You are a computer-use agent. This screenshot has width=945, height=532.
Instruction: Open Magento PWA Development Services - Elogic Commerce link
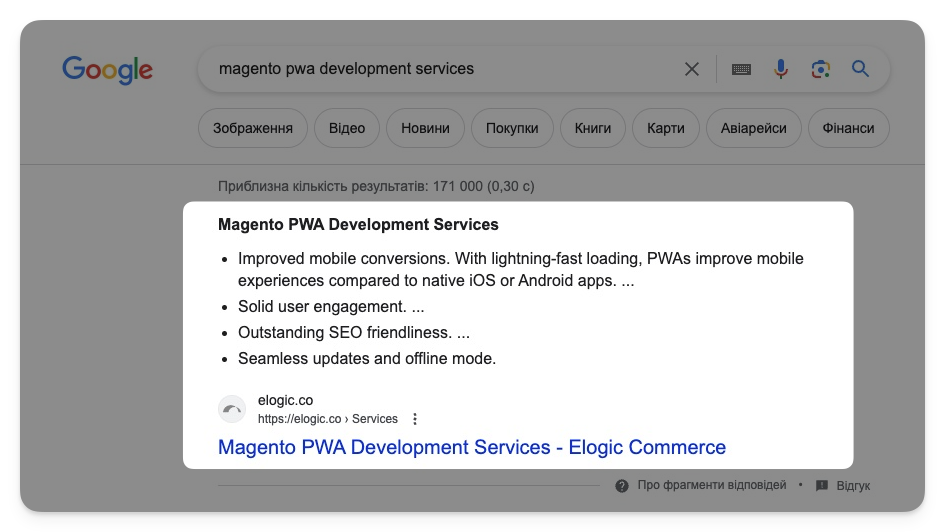[472, 447]
